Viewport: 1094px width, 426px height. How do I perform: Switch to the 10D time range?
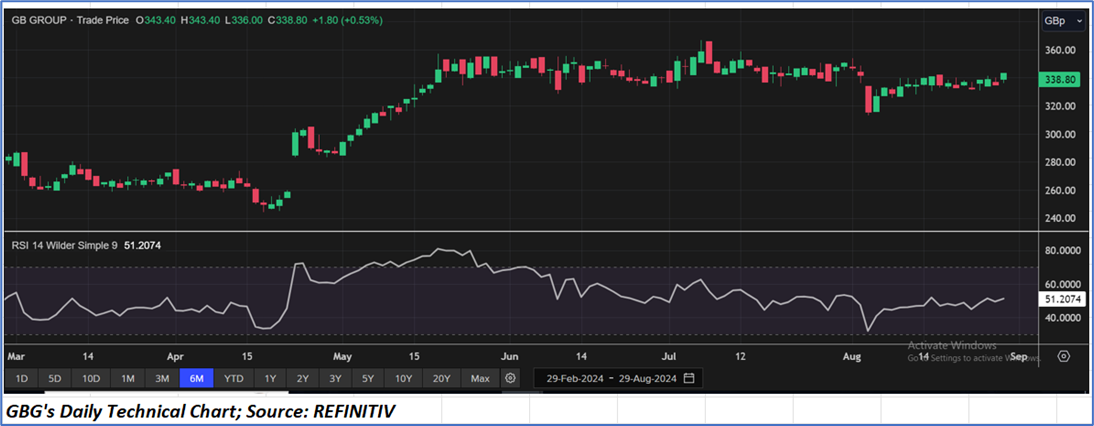coord(91,378)
